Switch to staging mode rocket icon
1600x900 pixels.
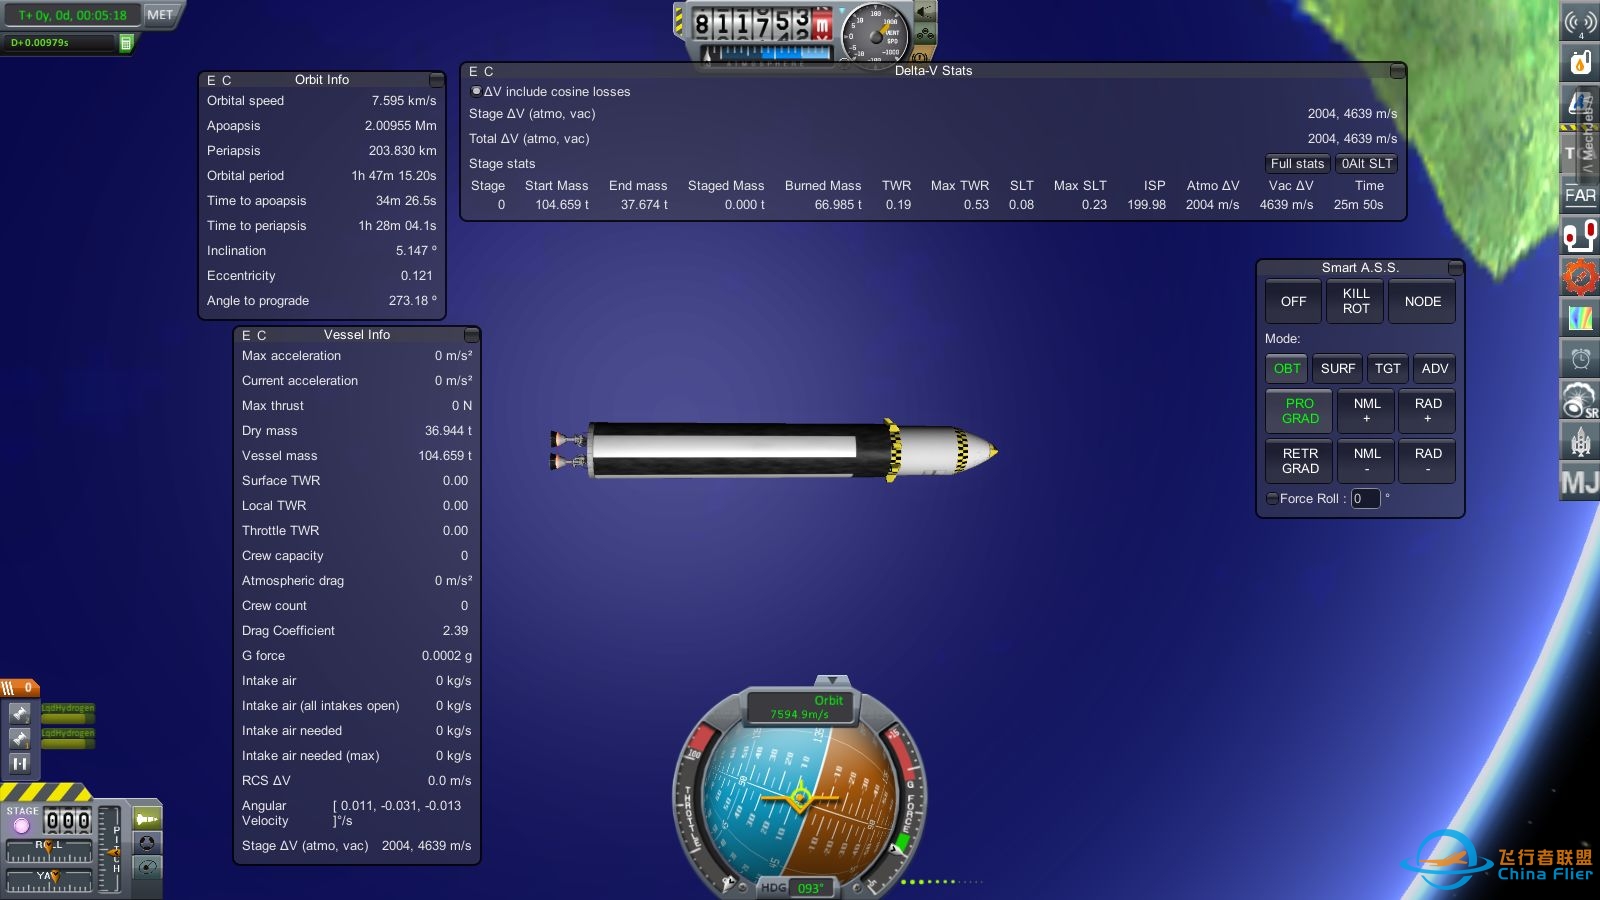147,819
